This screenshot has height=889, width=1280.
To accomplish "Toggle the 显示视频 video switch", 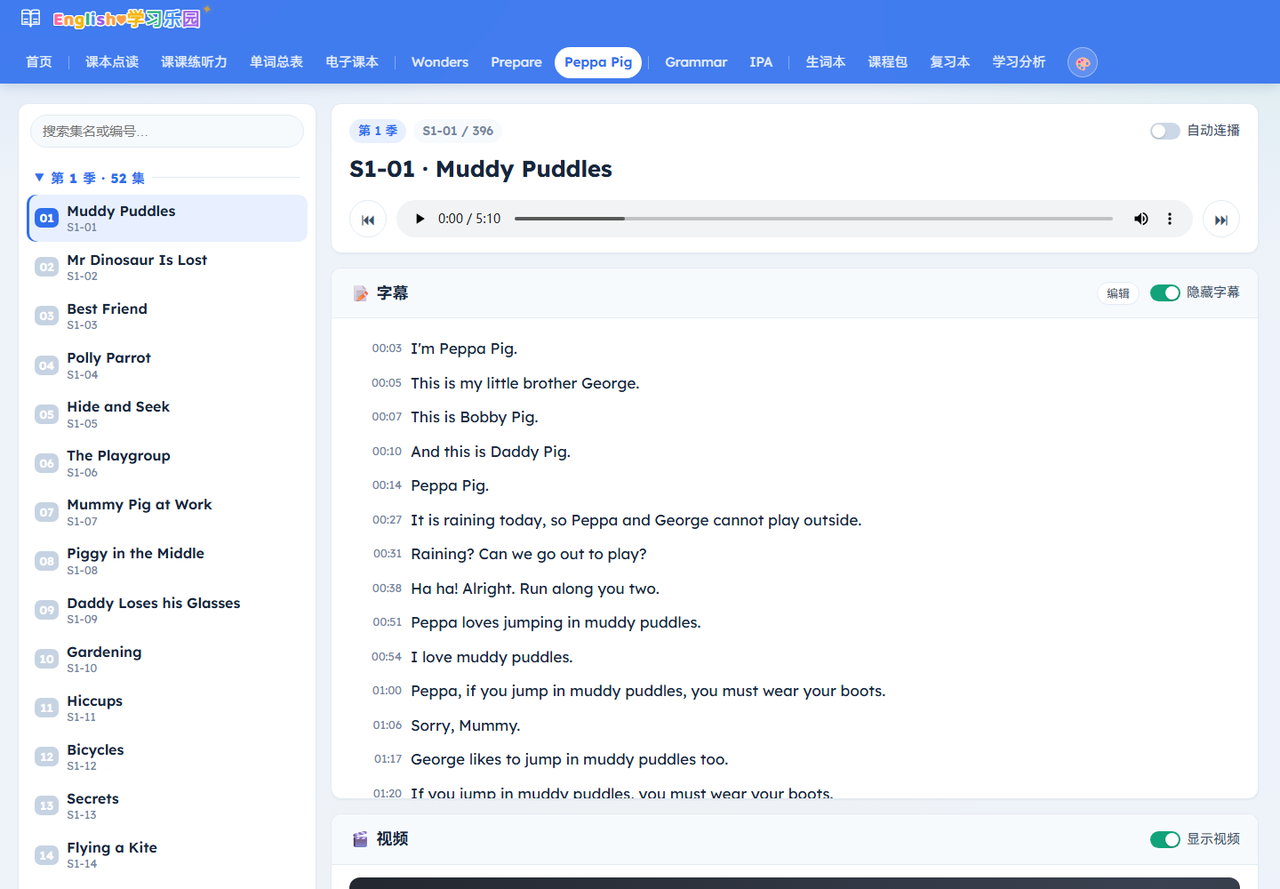I will pyautogui.click(x=1165, y=839).
